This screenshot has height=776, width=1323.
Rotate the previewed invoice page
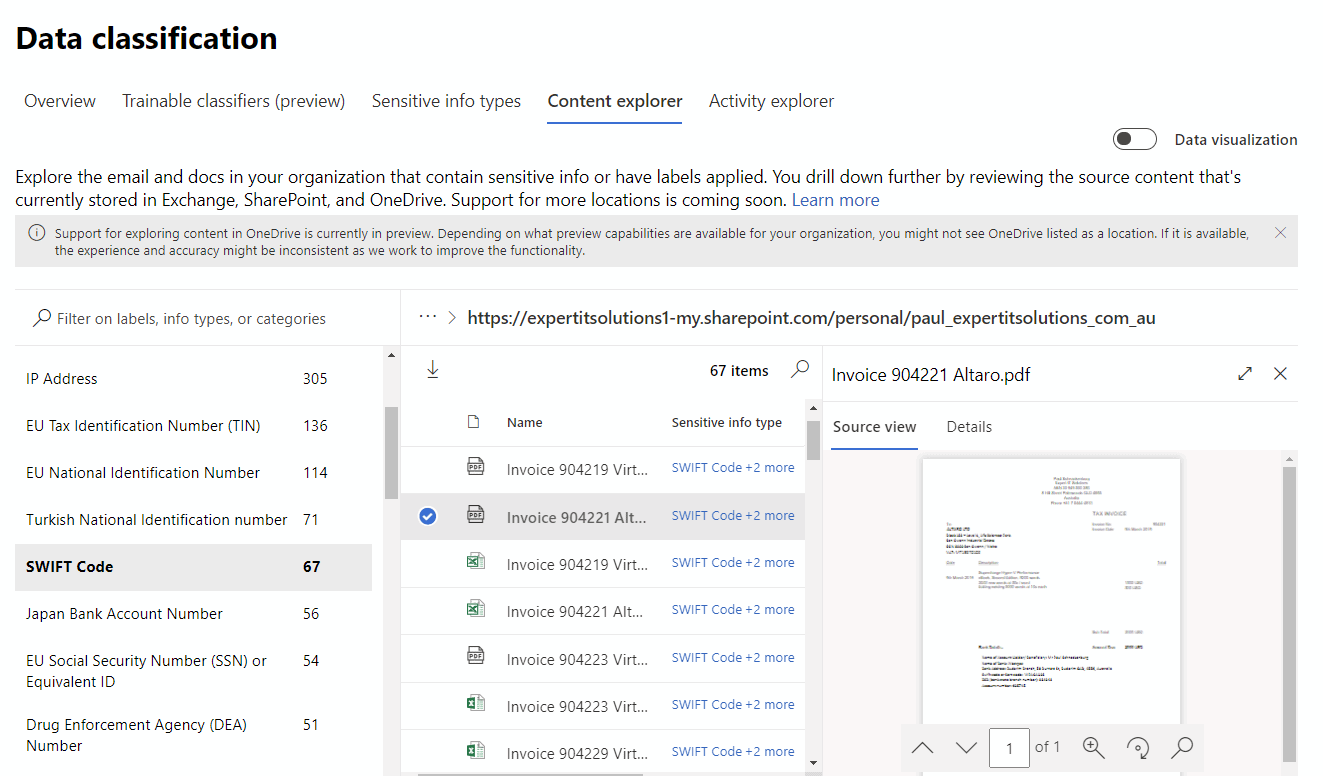click(x=1138, y=747)
